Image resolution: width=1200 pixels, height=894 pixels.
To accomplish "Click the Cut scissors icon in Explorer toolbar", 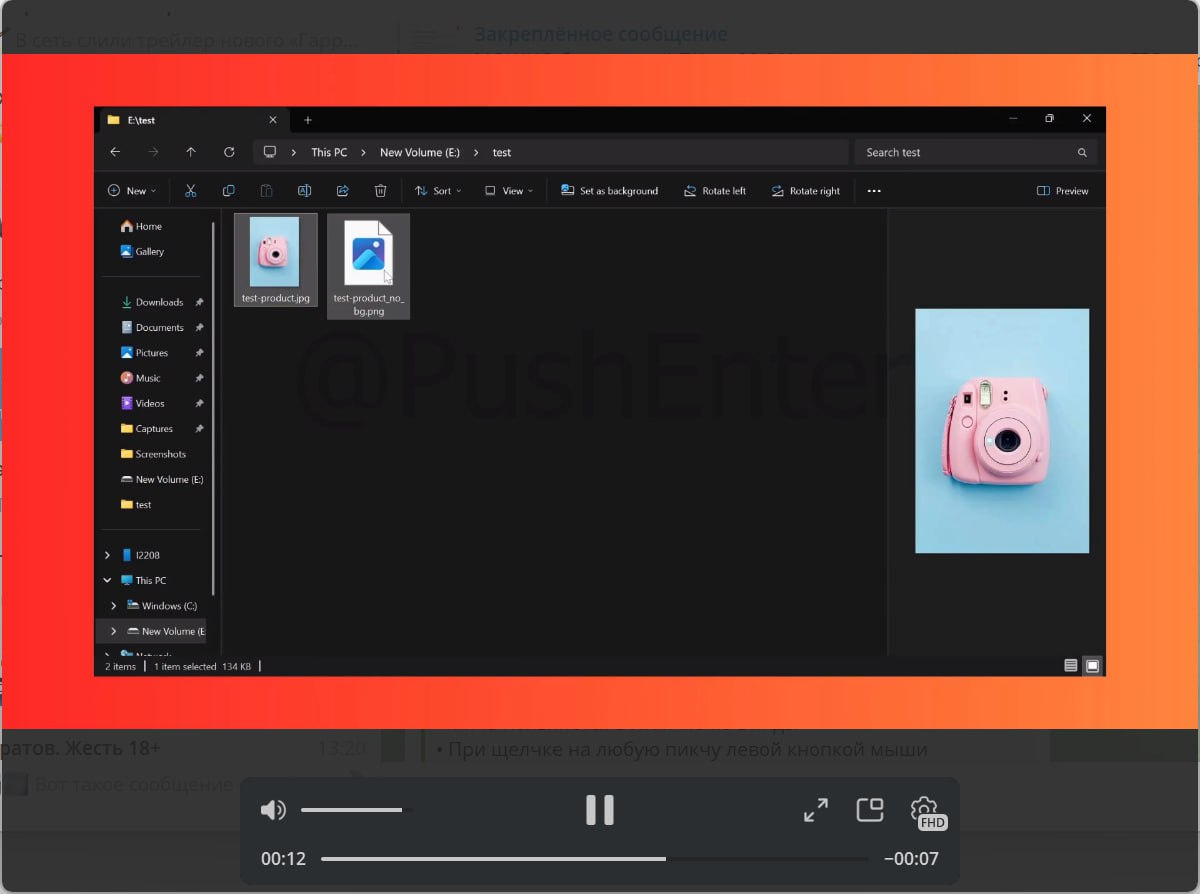I will click(191, 191).
